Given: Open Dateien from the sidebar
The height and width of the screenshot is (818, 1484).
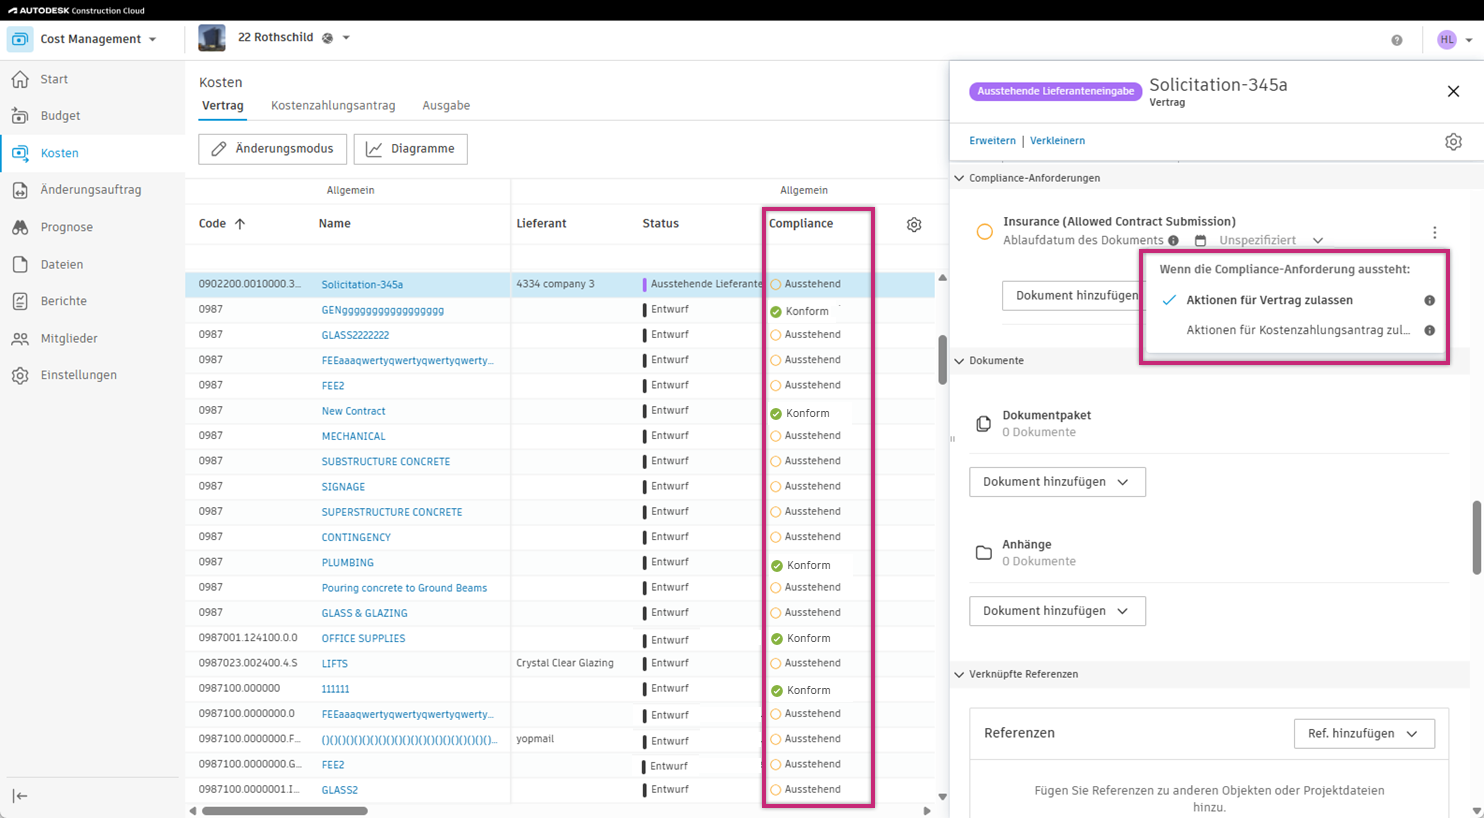Looking at the screenshot, I should tap(61, 265).
